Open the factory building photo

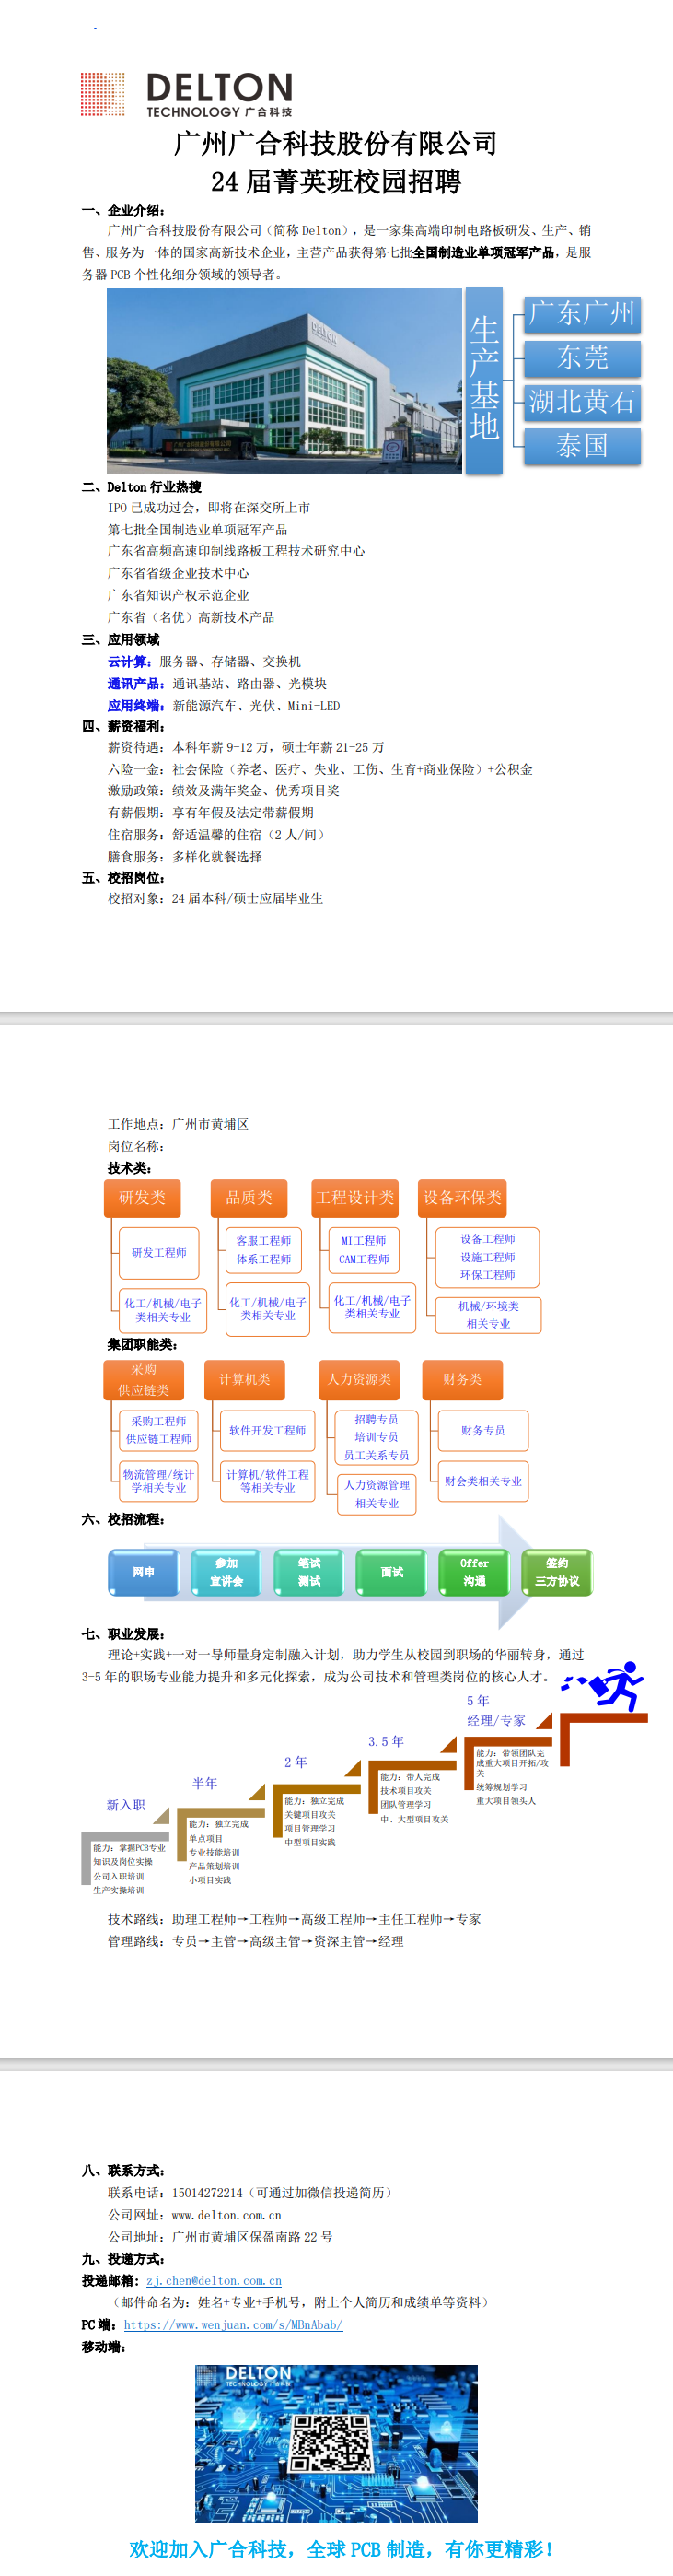[284, 380]
